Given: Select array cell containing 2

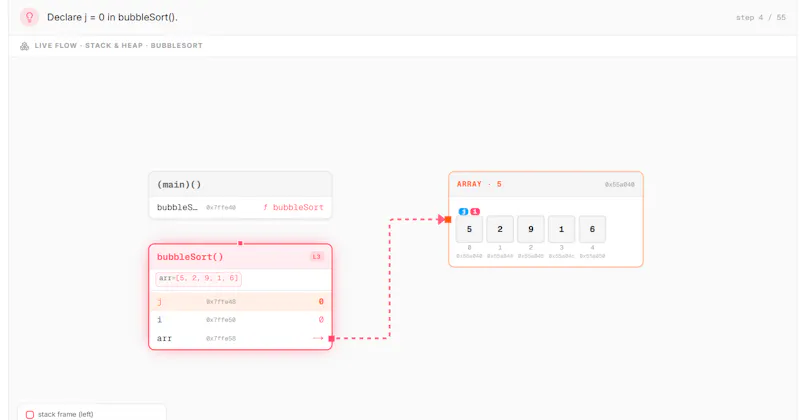Looking at the screenshot, I should click(x=500, y=229).
